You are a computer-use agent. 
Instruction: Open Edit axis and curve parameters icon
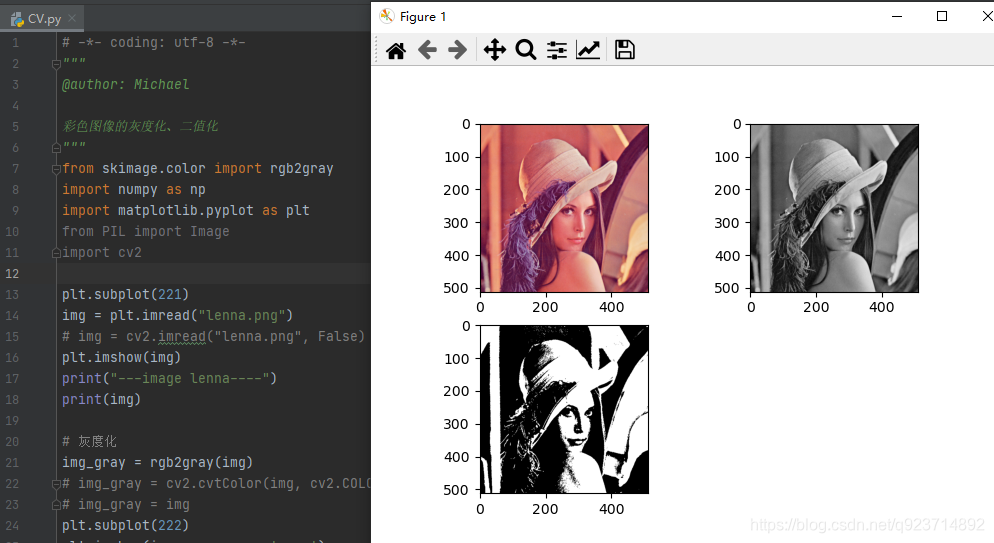tap(588, 50)
